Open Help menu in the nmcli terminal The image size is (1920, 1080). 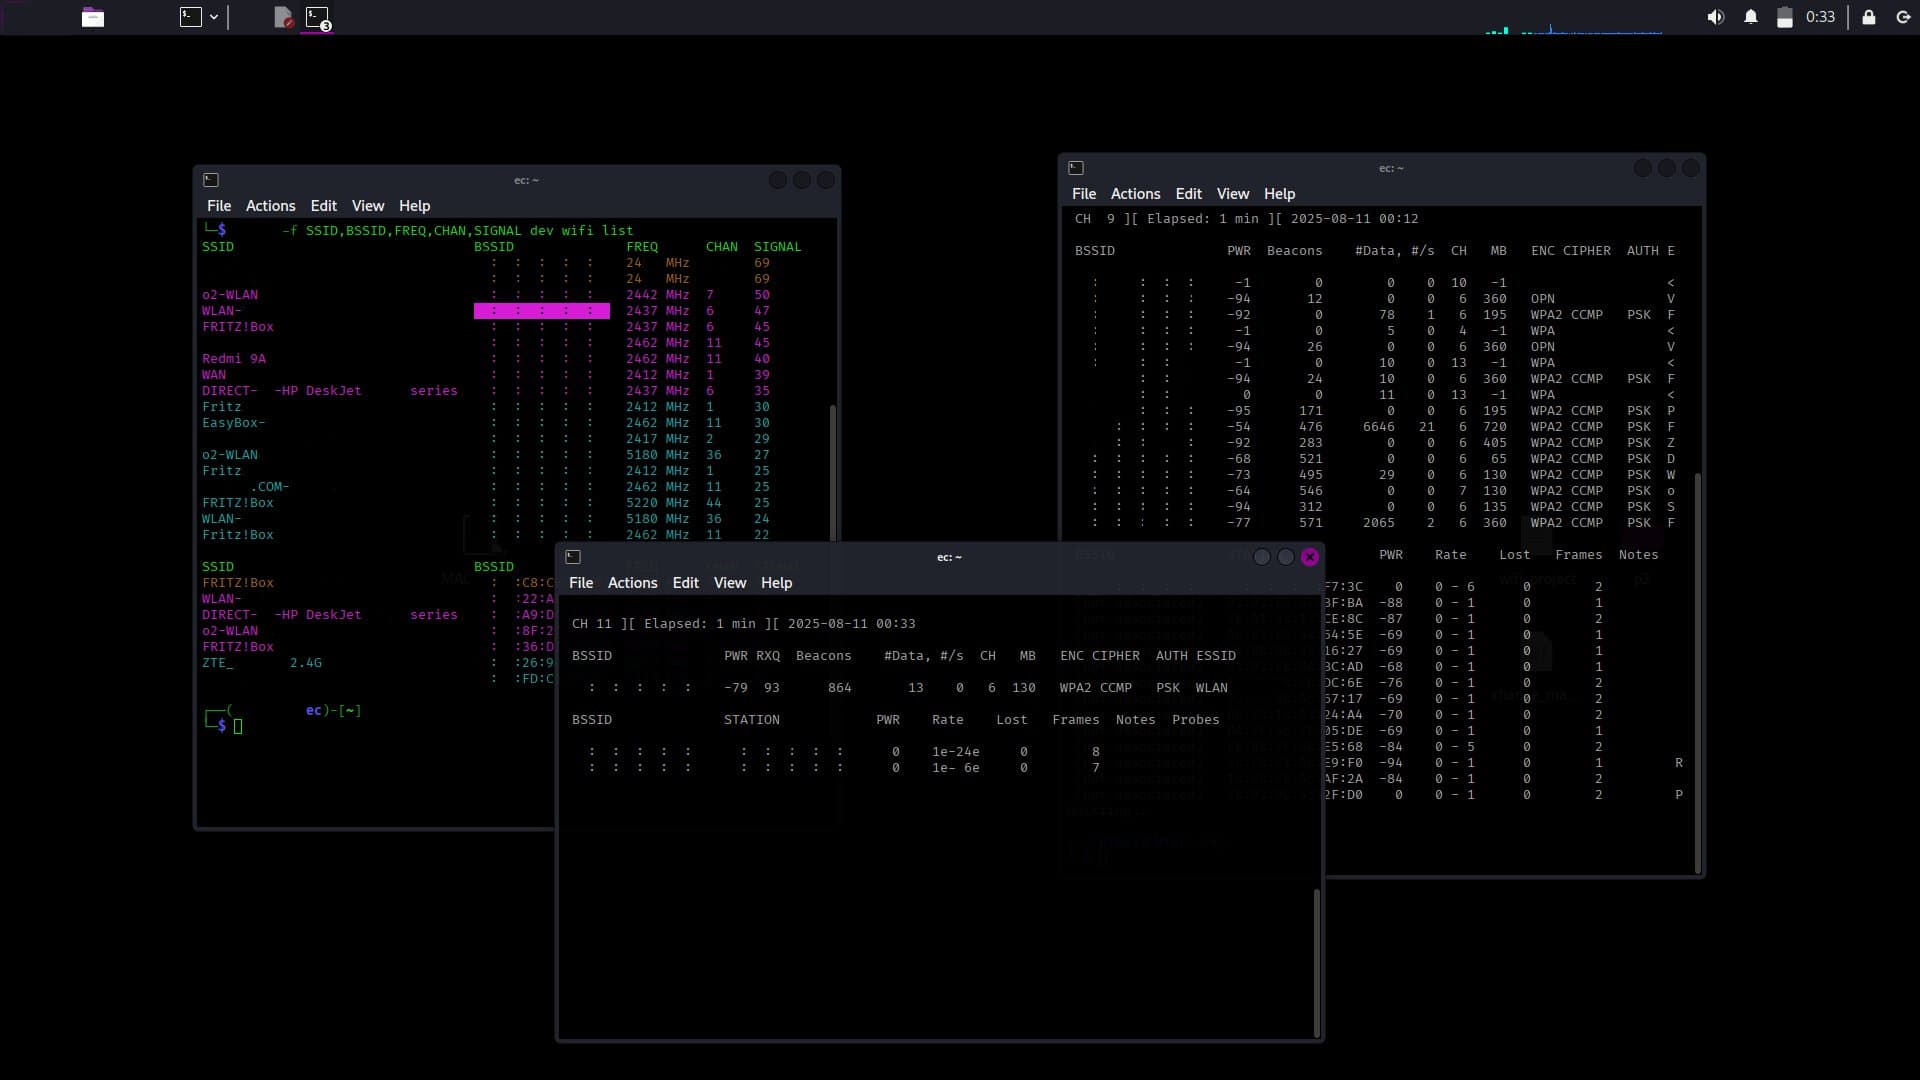pyautogui.click(x=414, y=206)
